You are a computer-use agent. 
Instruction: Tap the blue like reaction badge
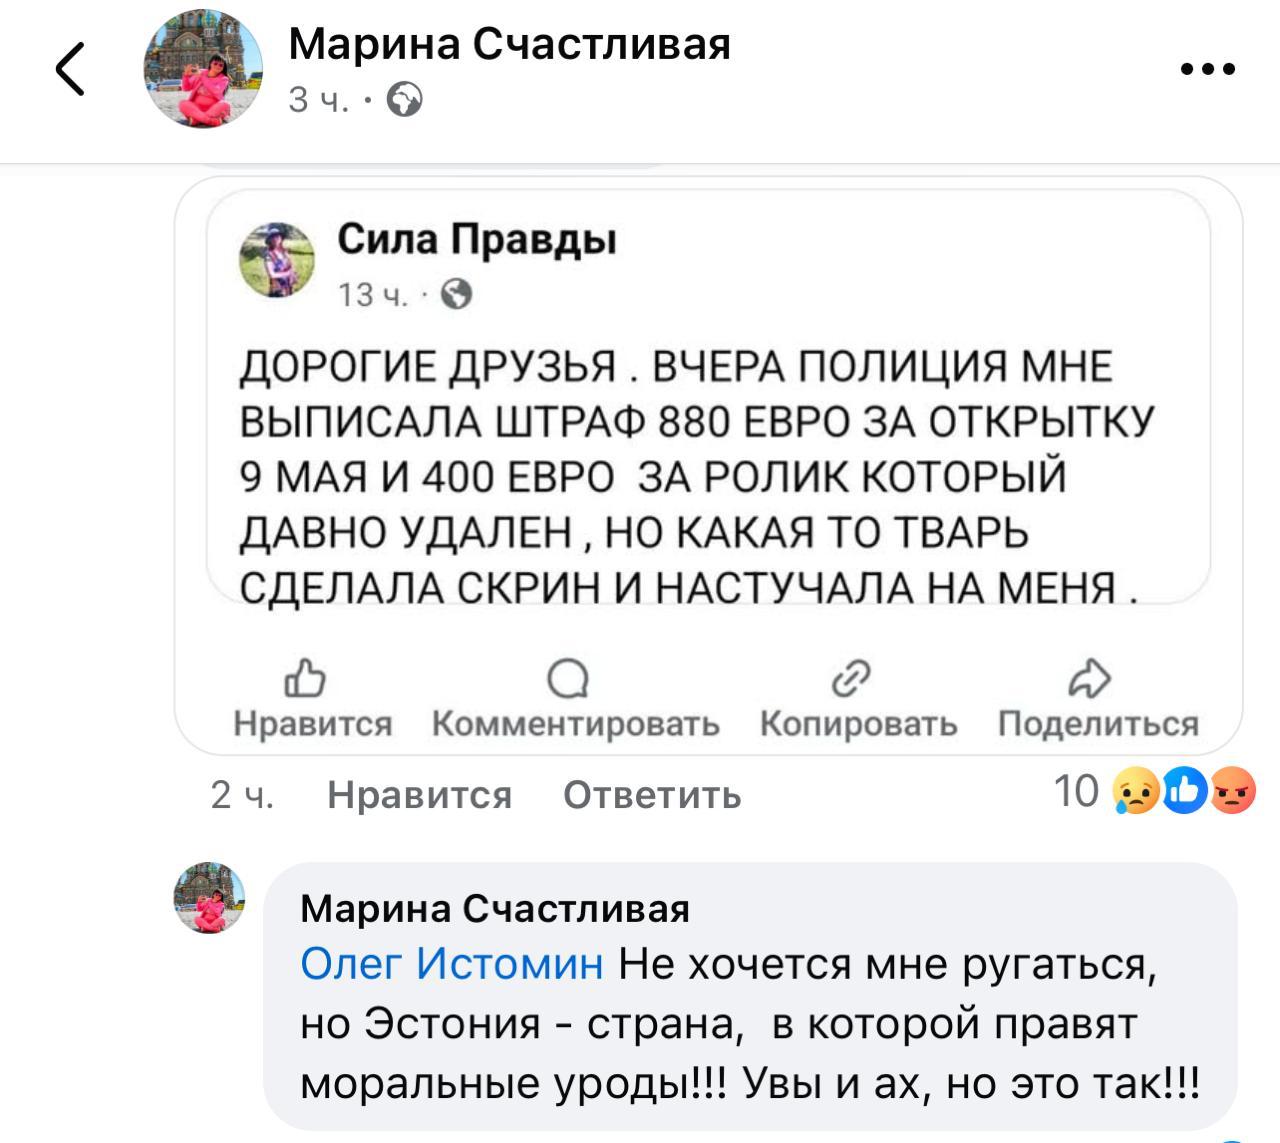point(1186,794)
